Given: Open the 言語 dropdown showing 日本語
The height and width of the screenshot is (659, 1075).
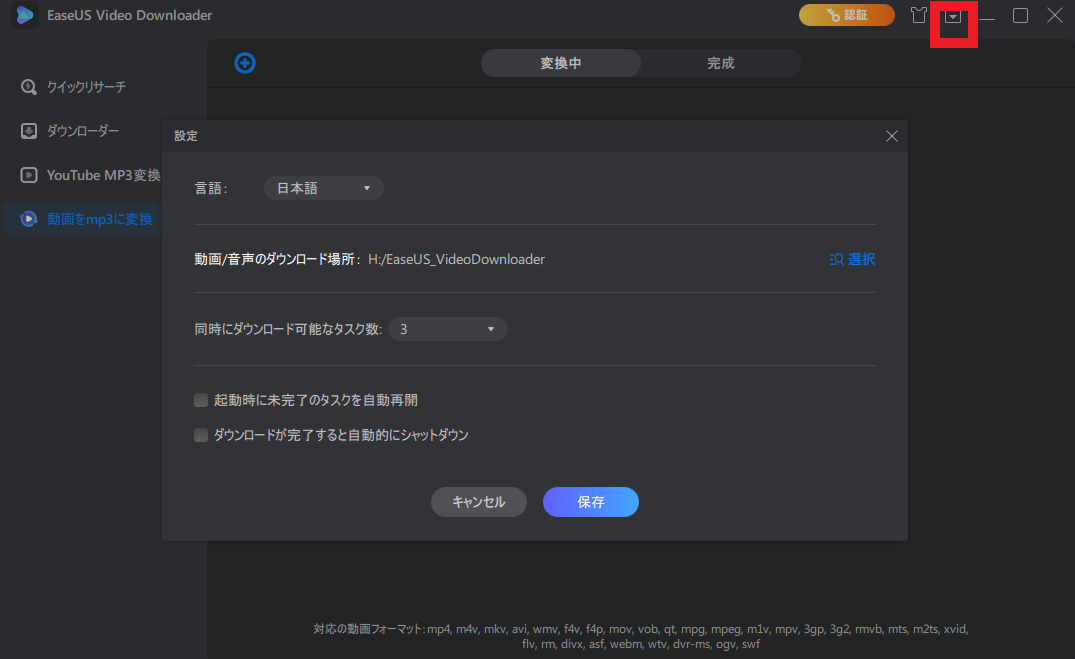Looking at the screenshot, I should click(324, 188).
